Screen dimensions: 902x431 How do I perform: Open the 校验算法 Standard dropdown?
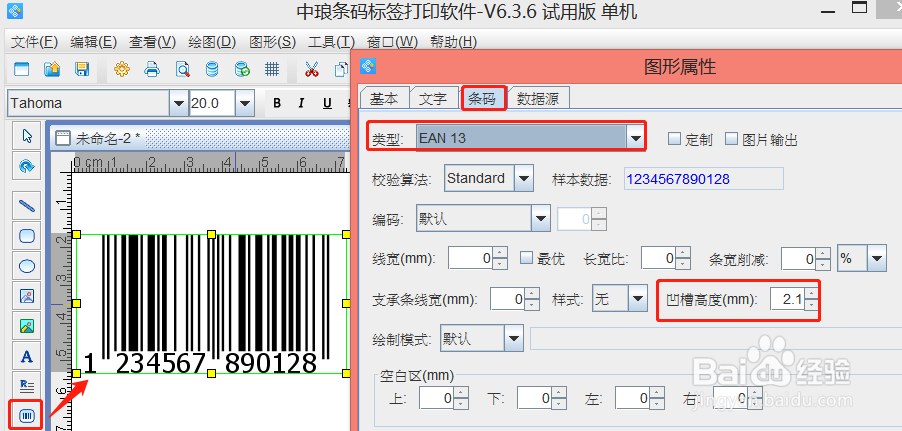click(523, 178)
